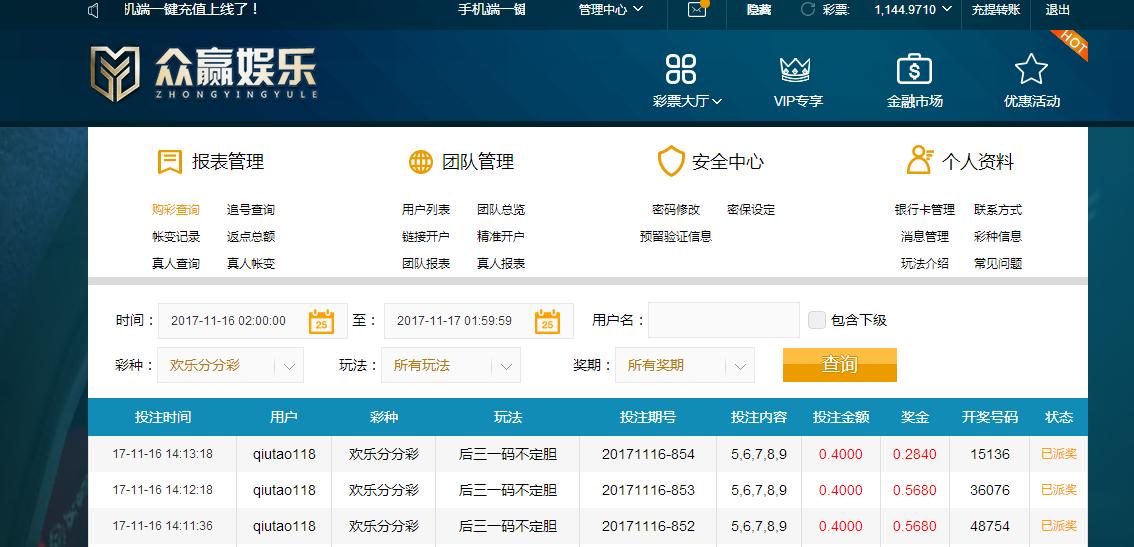Viewport: 1134px width, 547px height.
Task: Click 已派奖 status for issue 854
Action: (x=1059, y=454)
